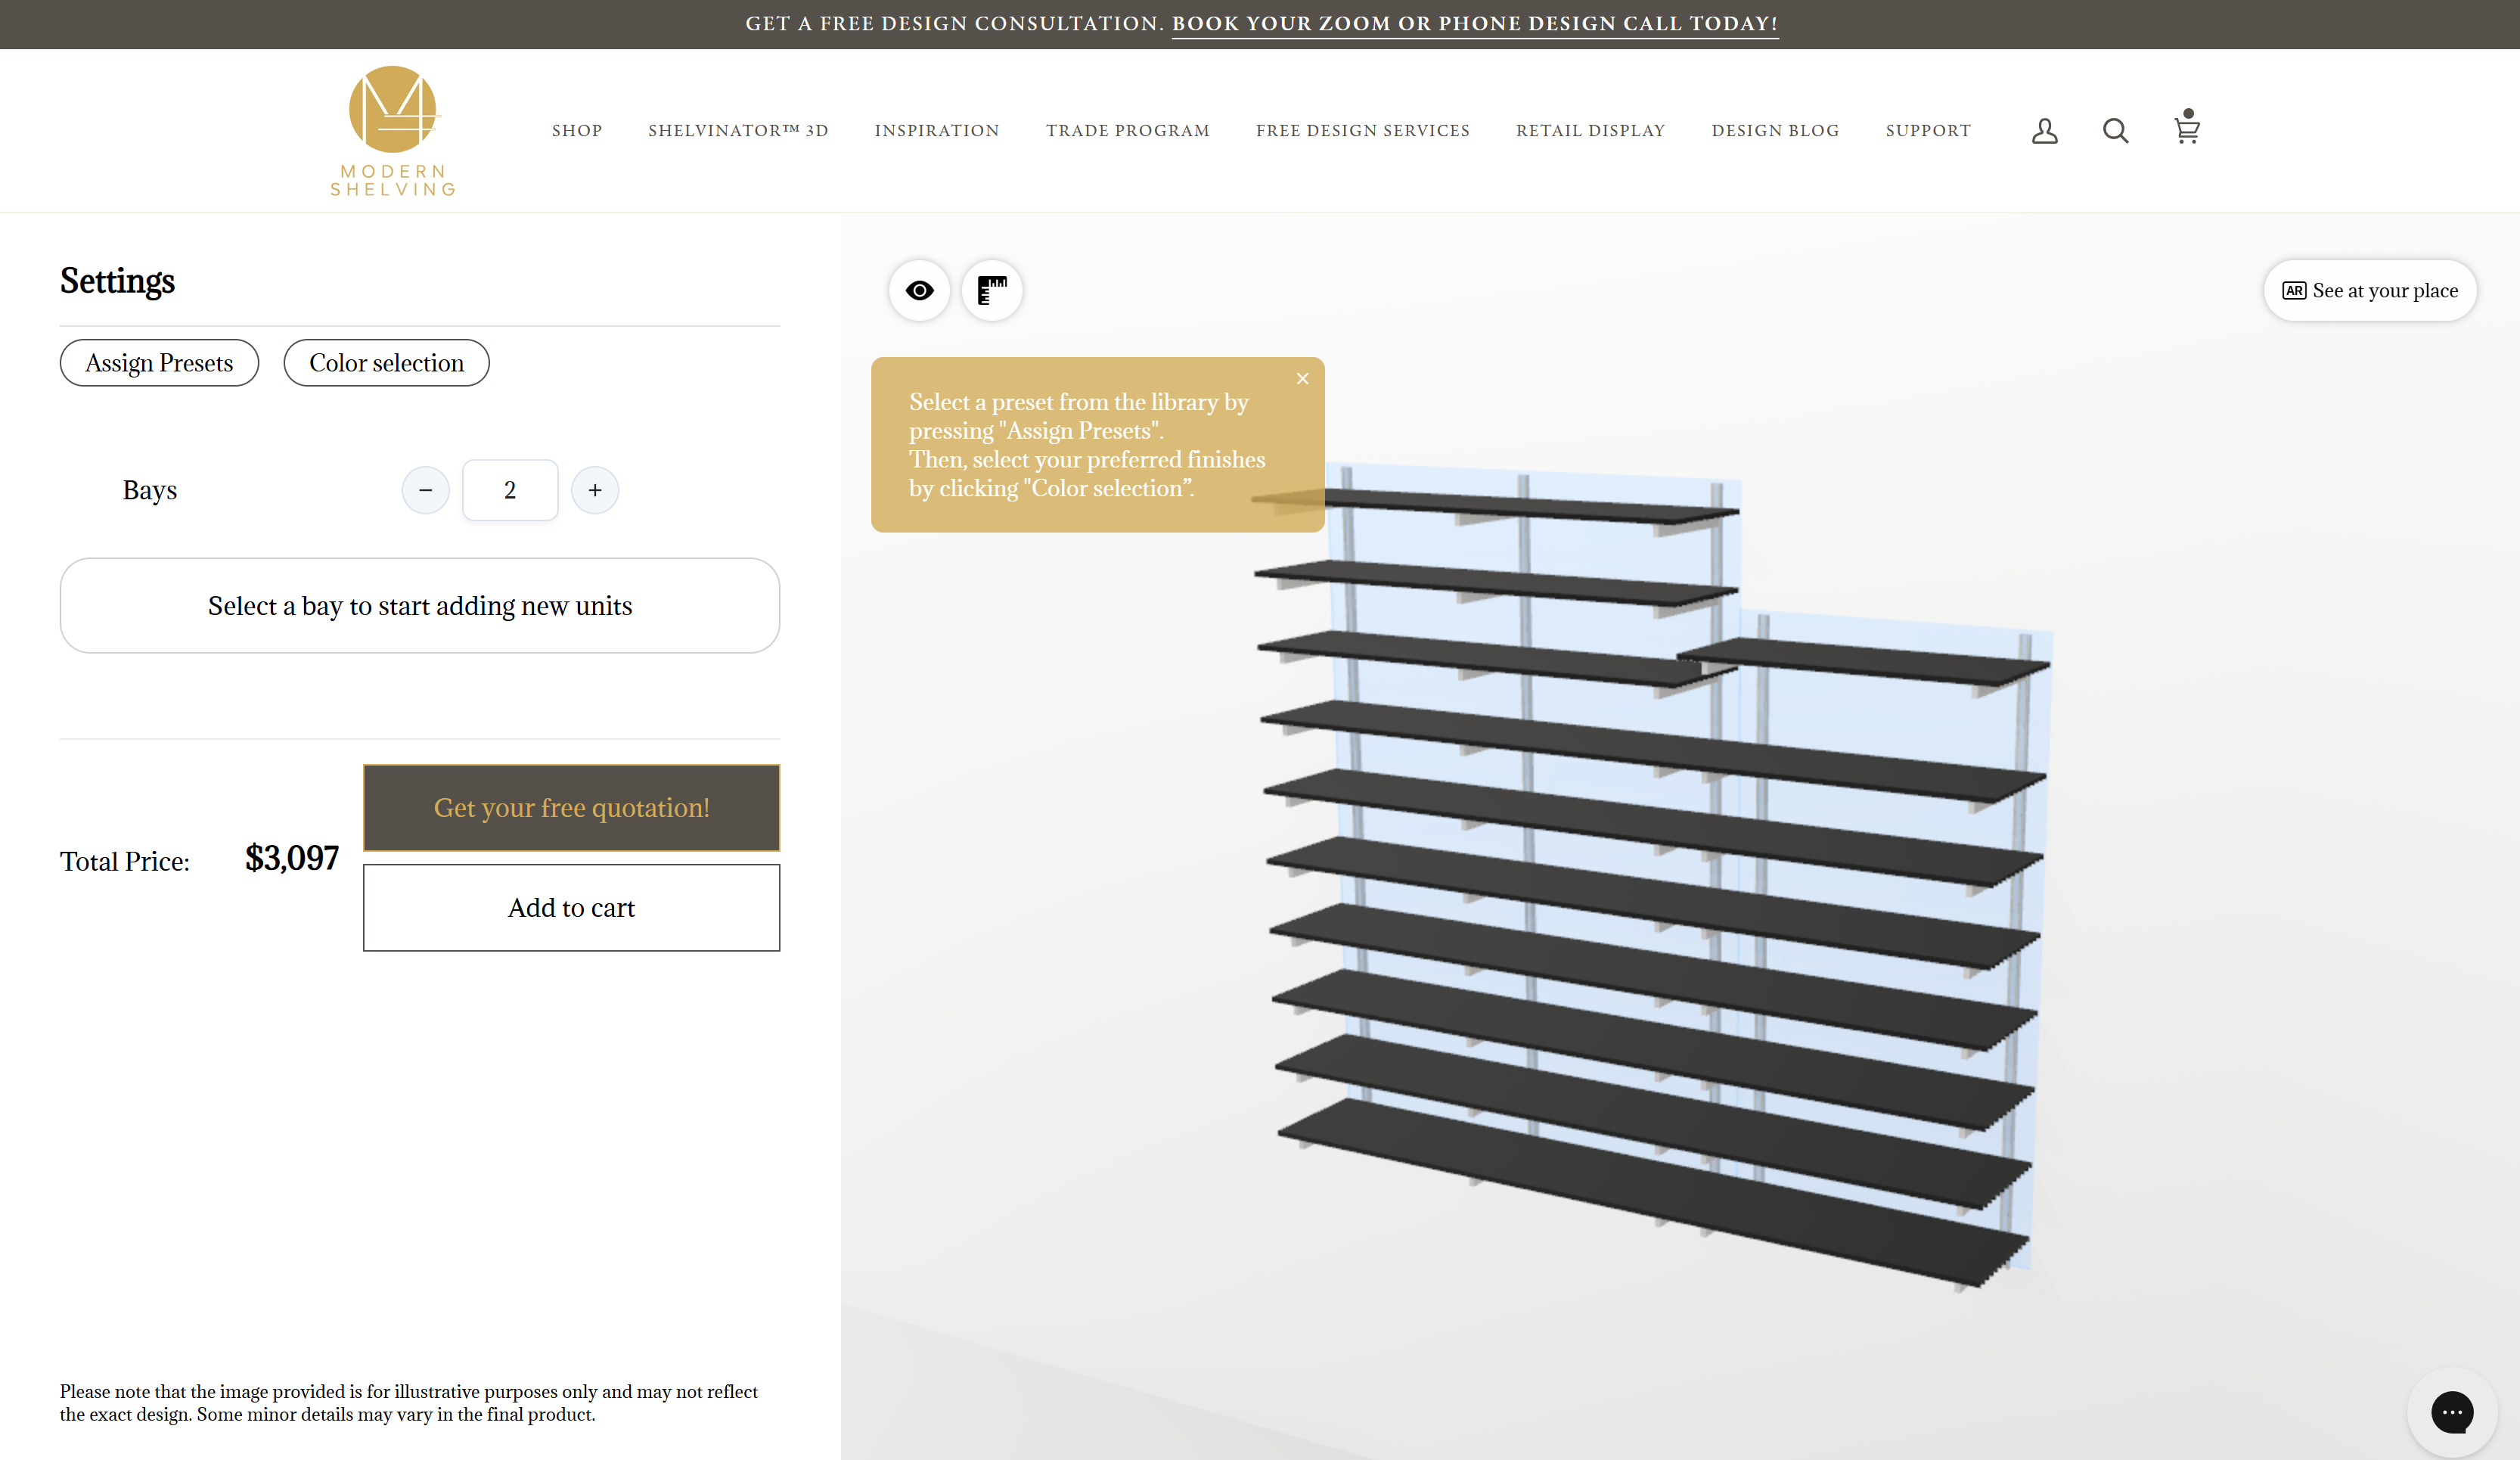
Task: Click the Modern Shelving logo
Action: point(393,130)
